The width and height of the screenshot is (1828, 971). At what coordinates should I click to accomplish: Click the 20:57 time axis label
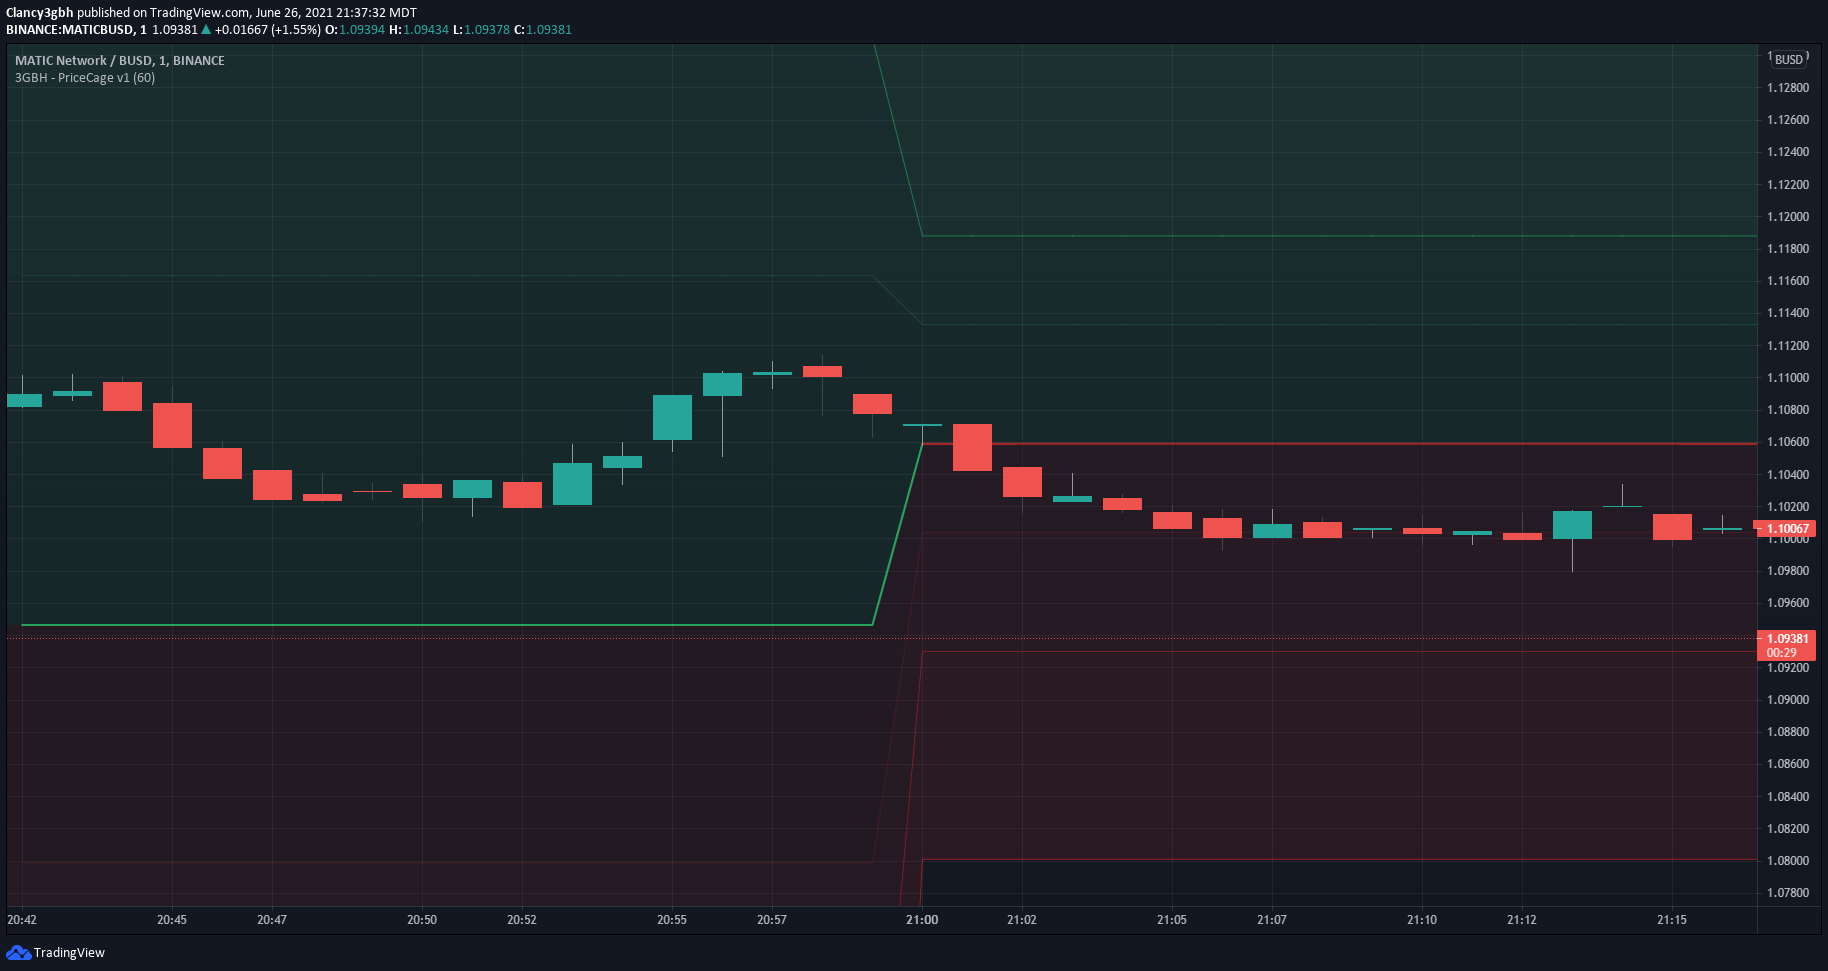(x=772, y=920)
